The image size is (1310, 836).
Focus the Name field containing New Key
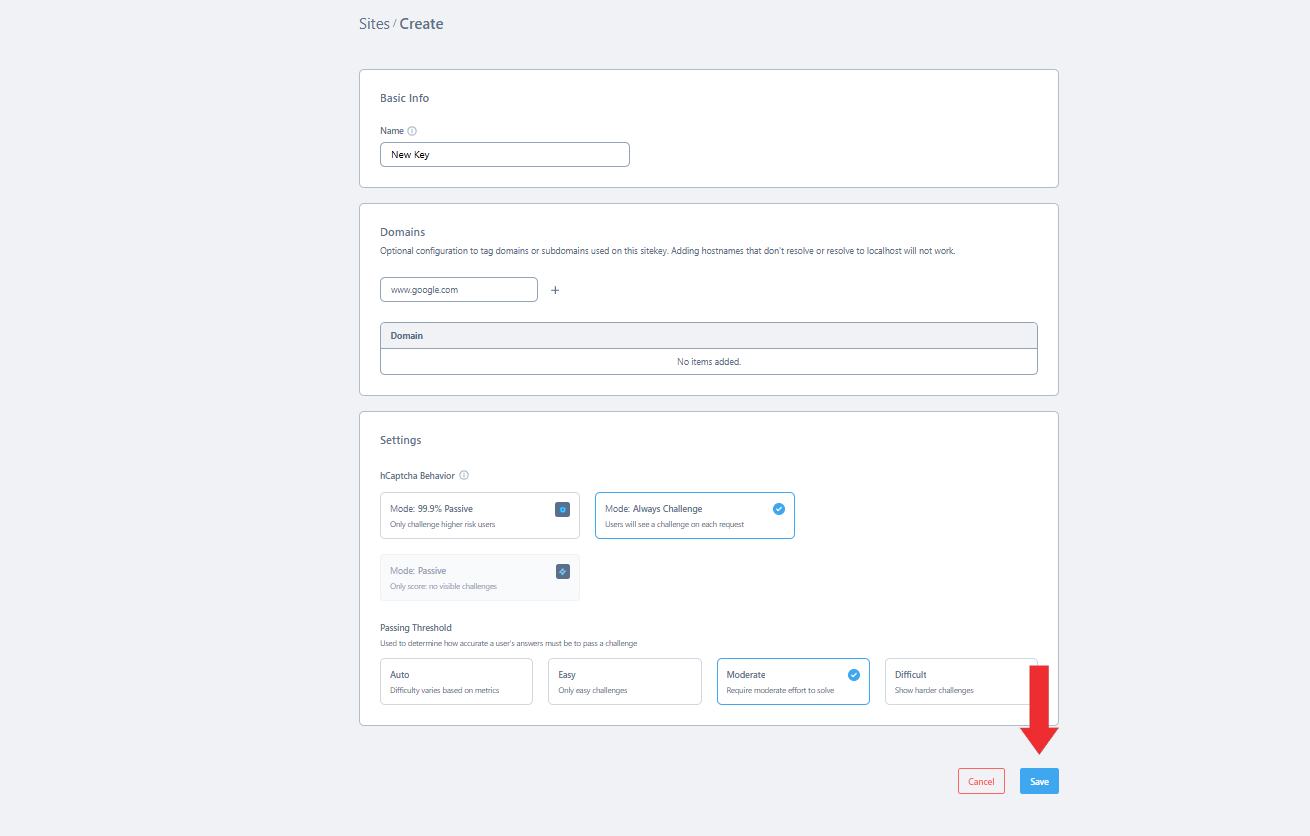(x=504, y=155)
